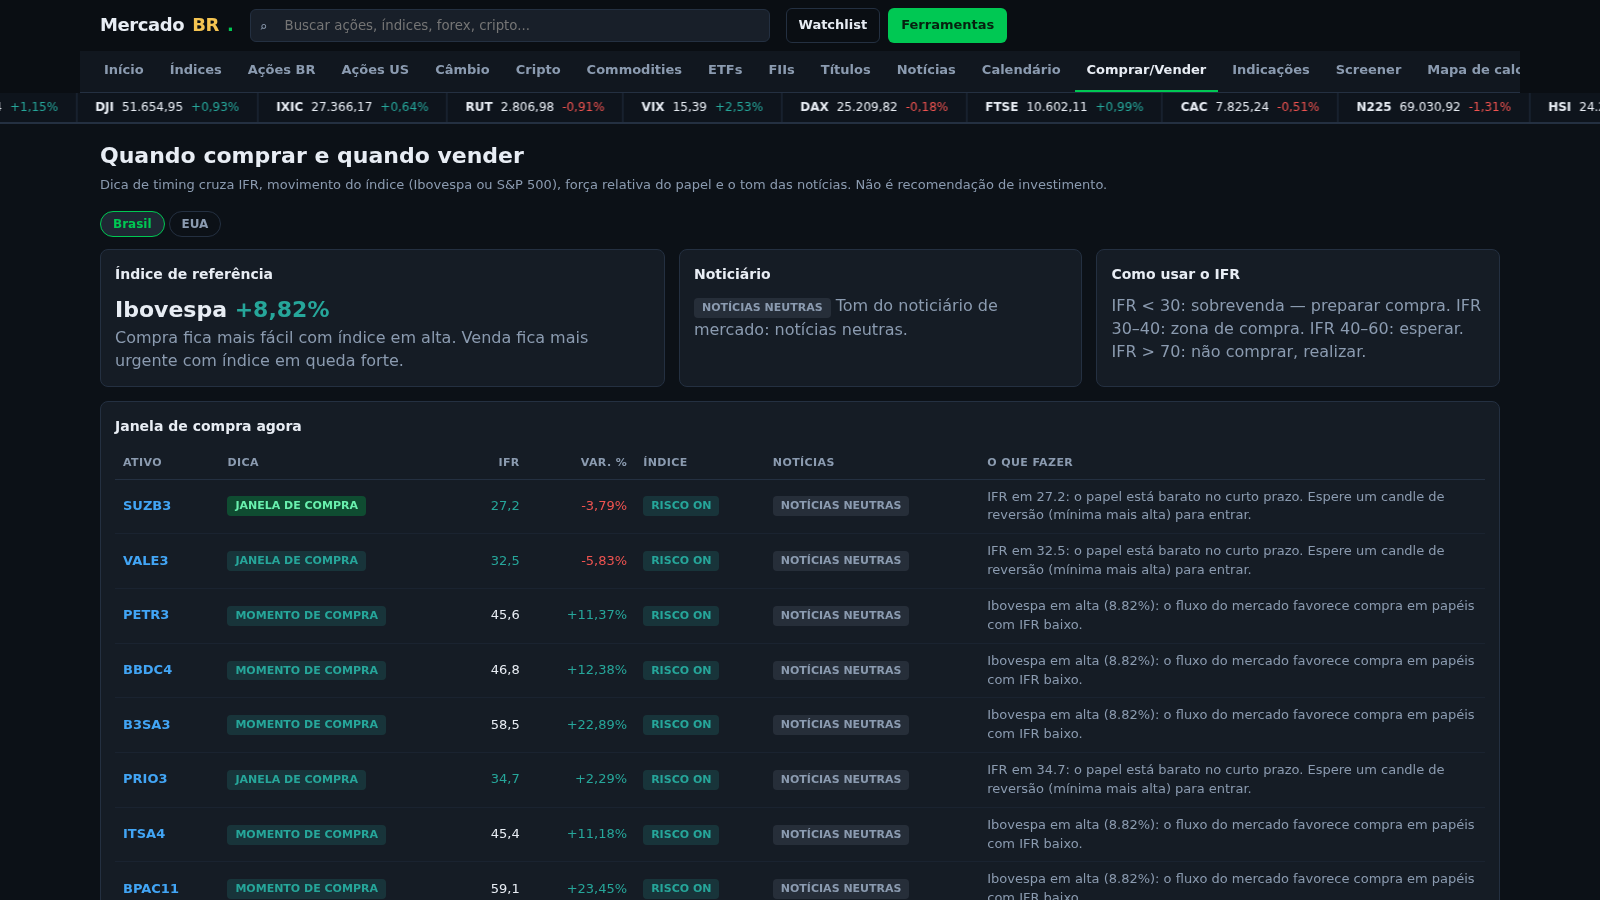Click the Mercado BR logo
Viewport: 1600px width, 900px height.
[x=166, y=25]
